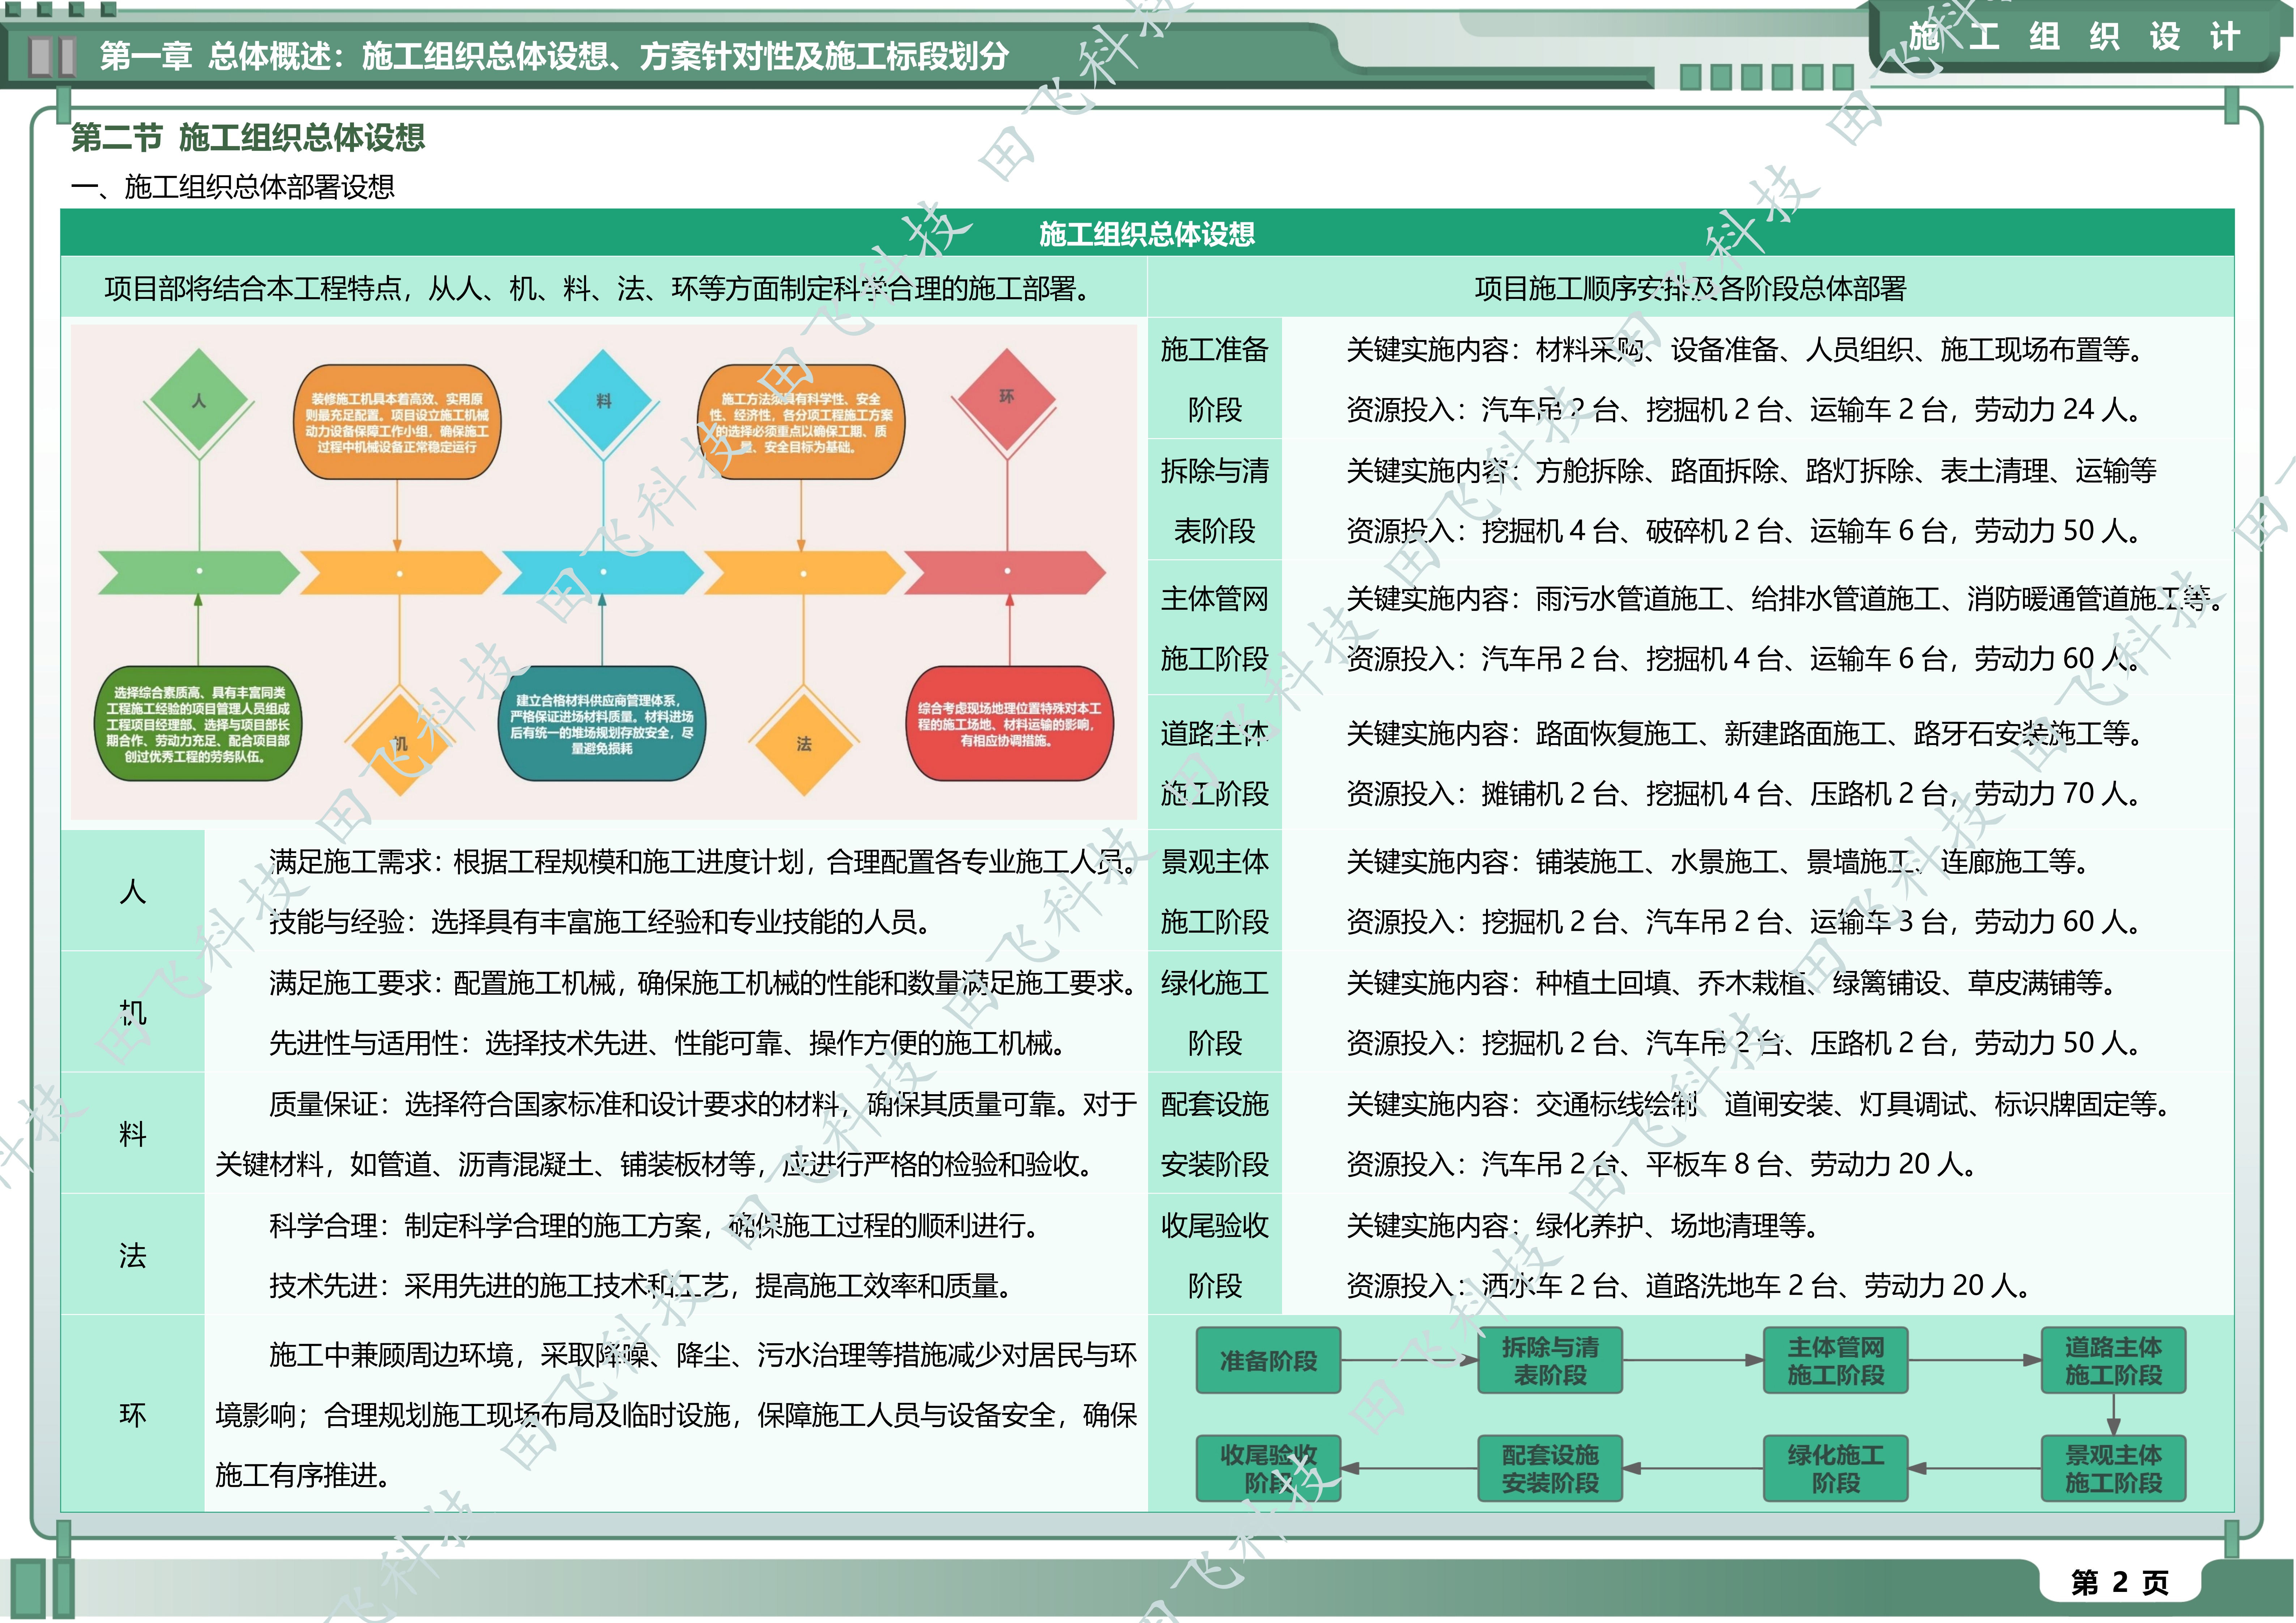This screenshot has width=2296, height=1623.
Task: Click the line 资源投入:挖掘机 4 台、破碎机 2 台
Action: pos(1744,531)
